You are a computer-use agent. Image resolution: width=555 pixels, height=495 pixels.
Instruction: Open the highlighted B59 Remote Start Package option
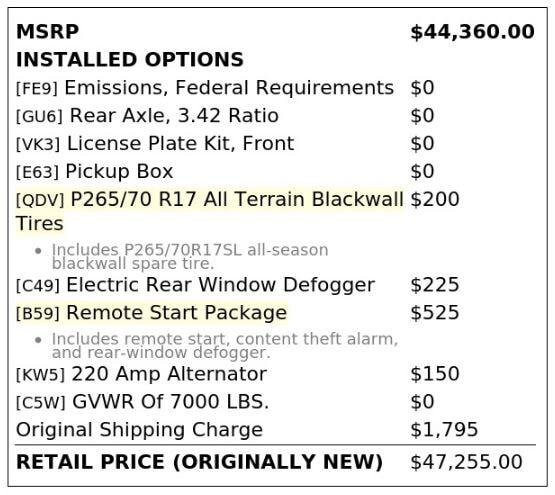tap(151, 313)
